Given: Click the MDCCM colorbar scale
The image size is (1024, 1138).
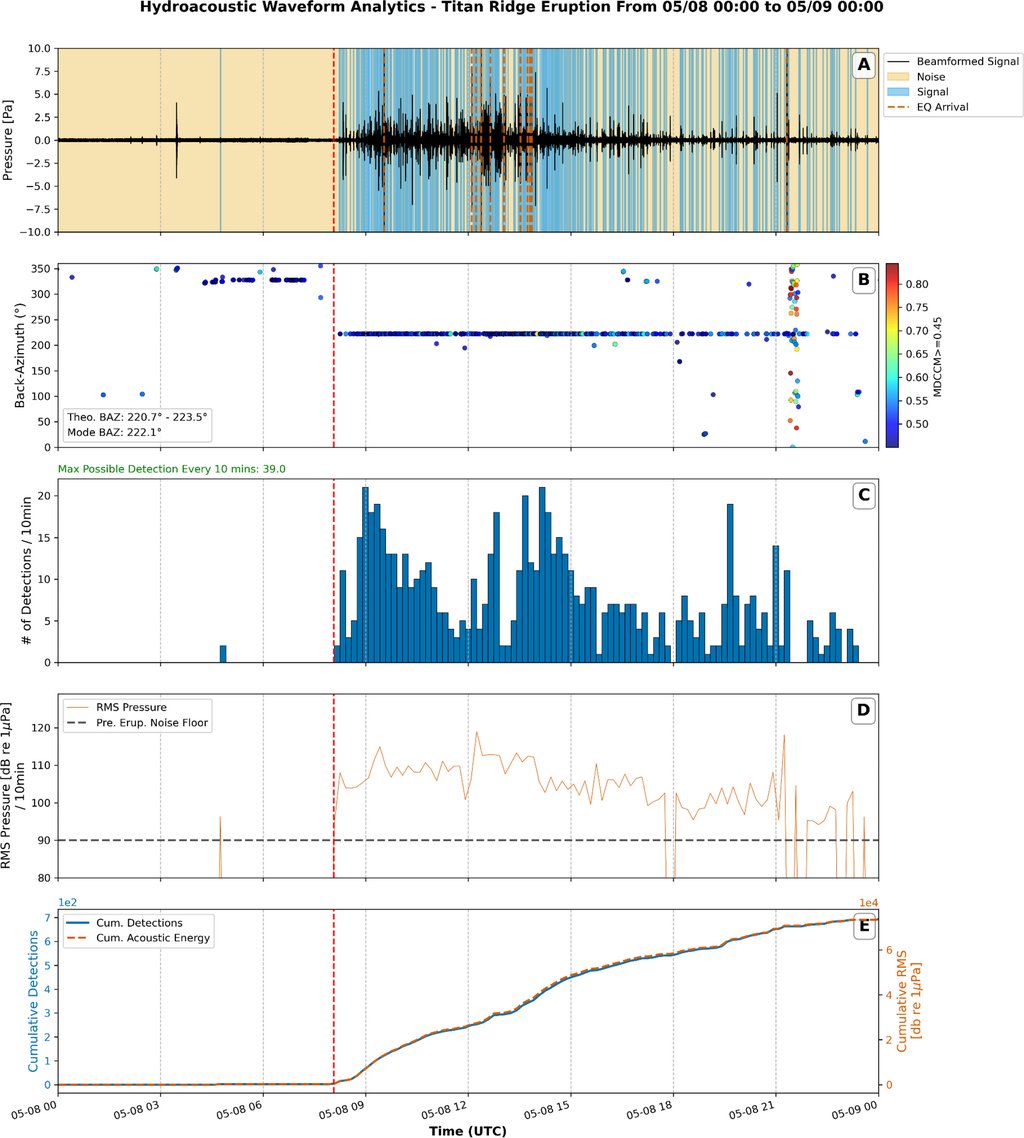Looking at the screenshot, I should (x=892, y=355).
